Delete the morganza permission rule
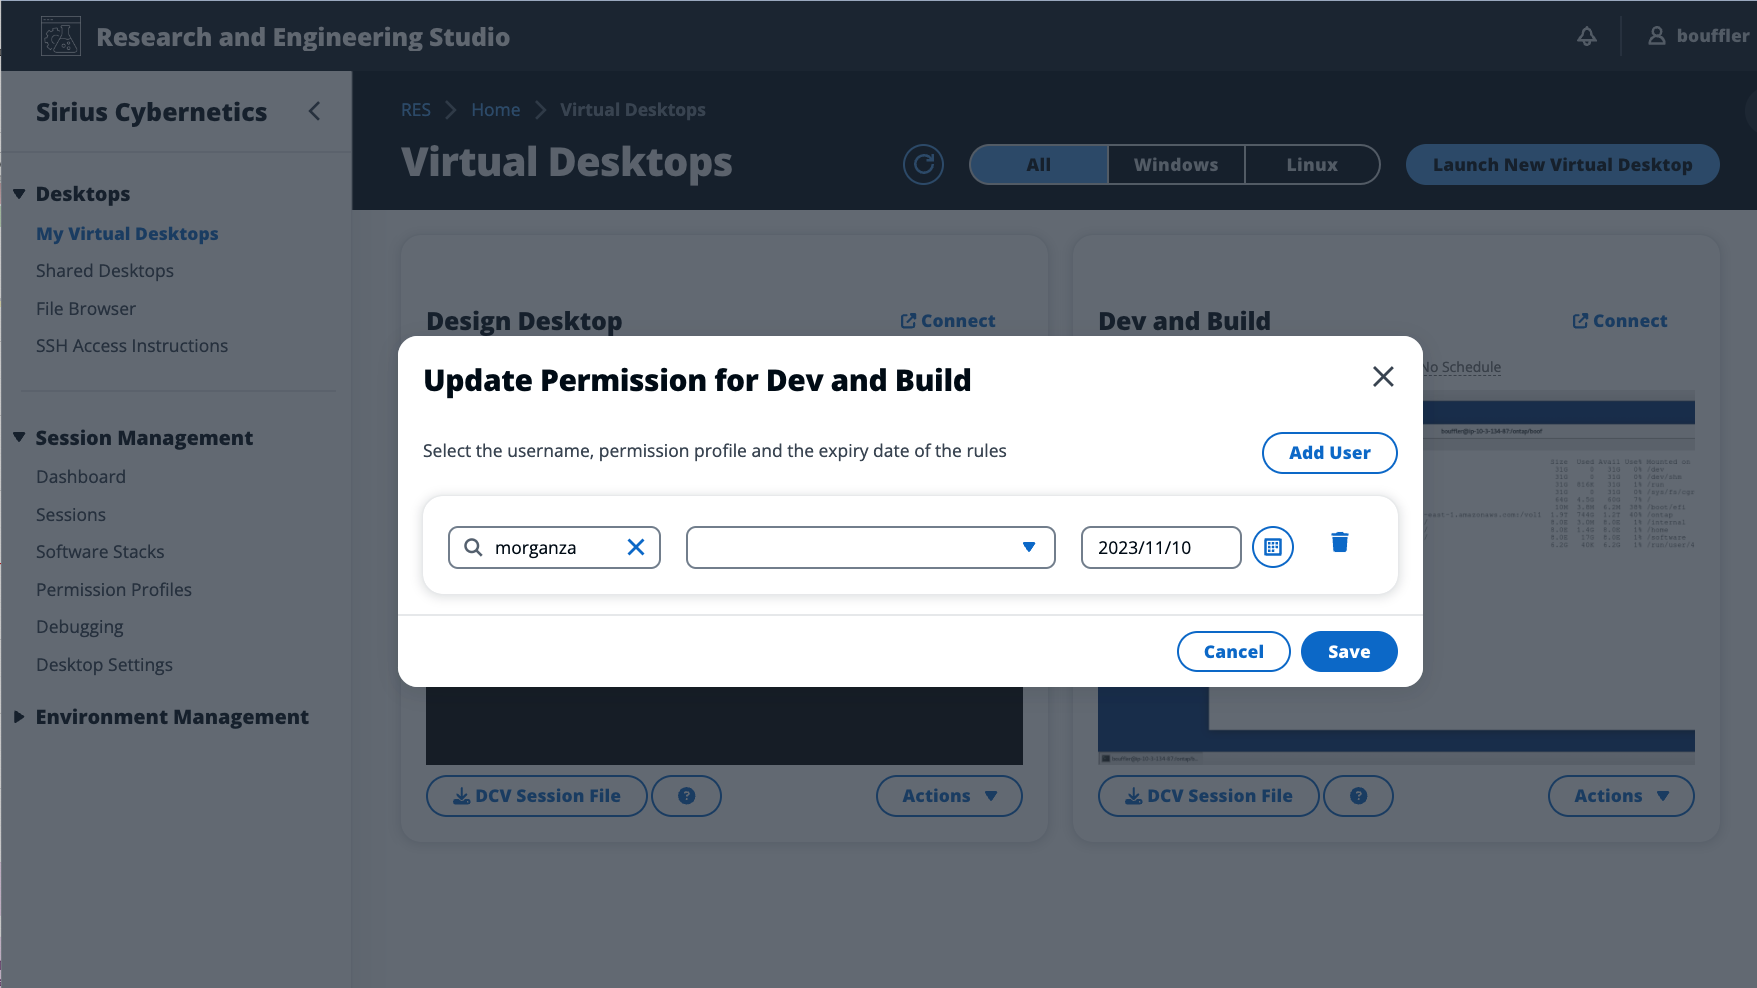Image resolution: width=1757 pixels, height=988 pixels. (x=1339, y=543)
